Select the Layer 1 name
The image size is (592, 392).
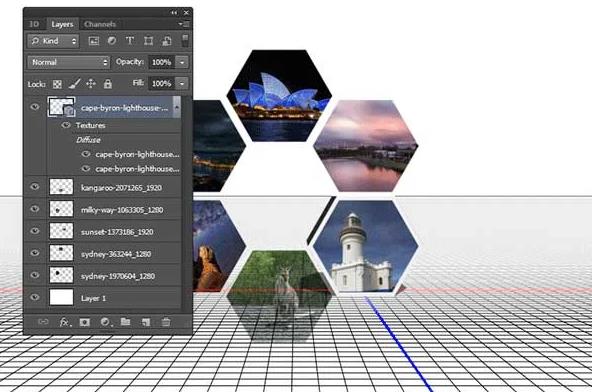pyautogui.click(x=93, y=298)
